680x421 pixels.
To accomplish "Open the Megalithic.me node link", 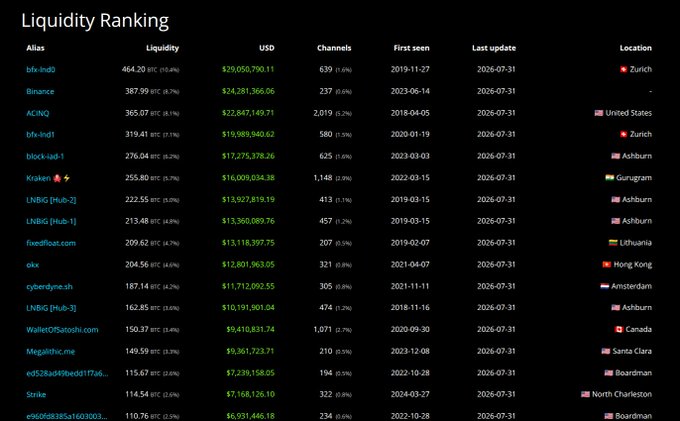I will coord(50,351).
